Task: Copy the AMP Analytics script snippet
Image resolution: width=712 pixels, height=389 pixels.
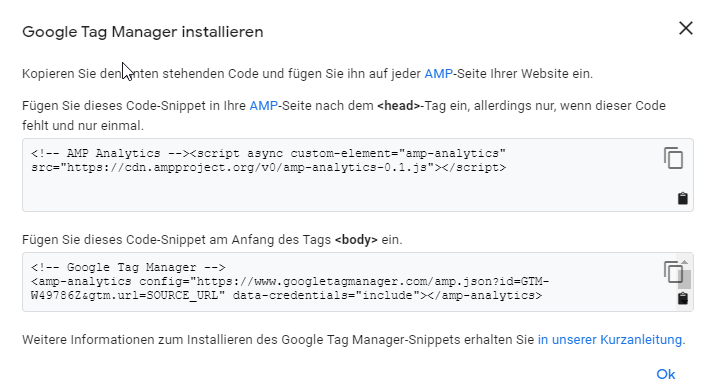Action: [x=673, y=158]
